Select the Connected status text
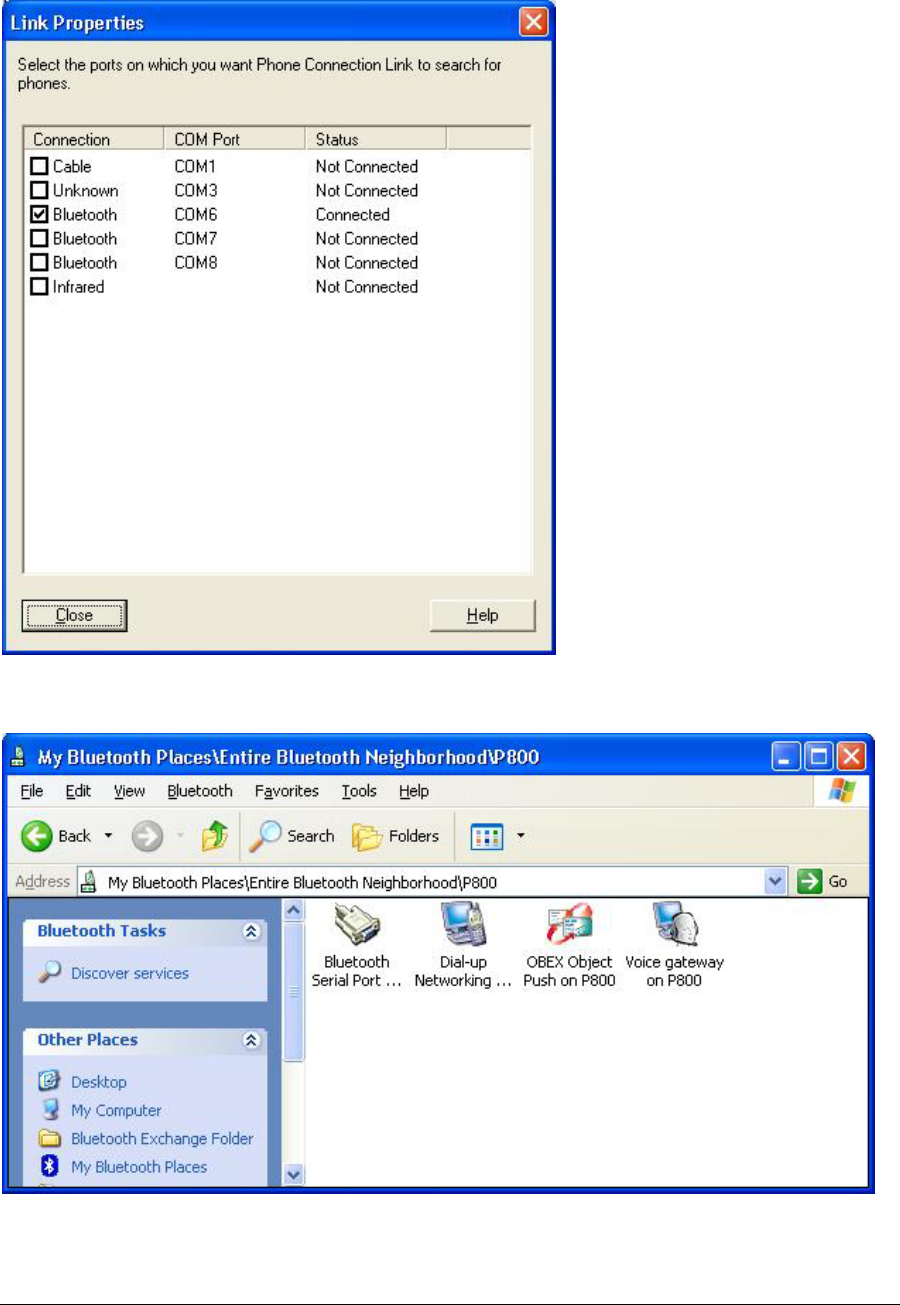Image resolution: width=900 pixels, height=1305 pixels. (353, 215)
